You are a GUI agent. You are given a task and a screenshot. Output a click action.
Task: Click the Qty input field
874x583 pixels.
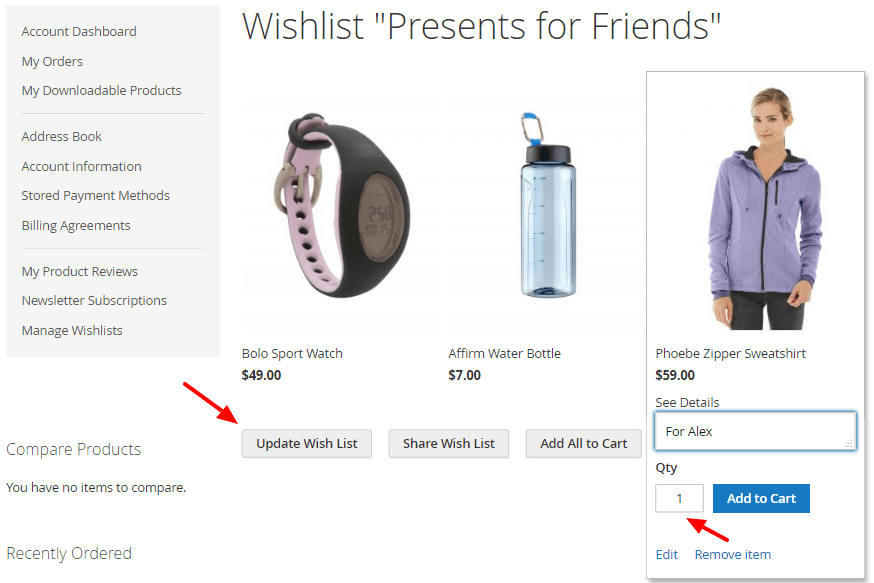tap(679, 498)
